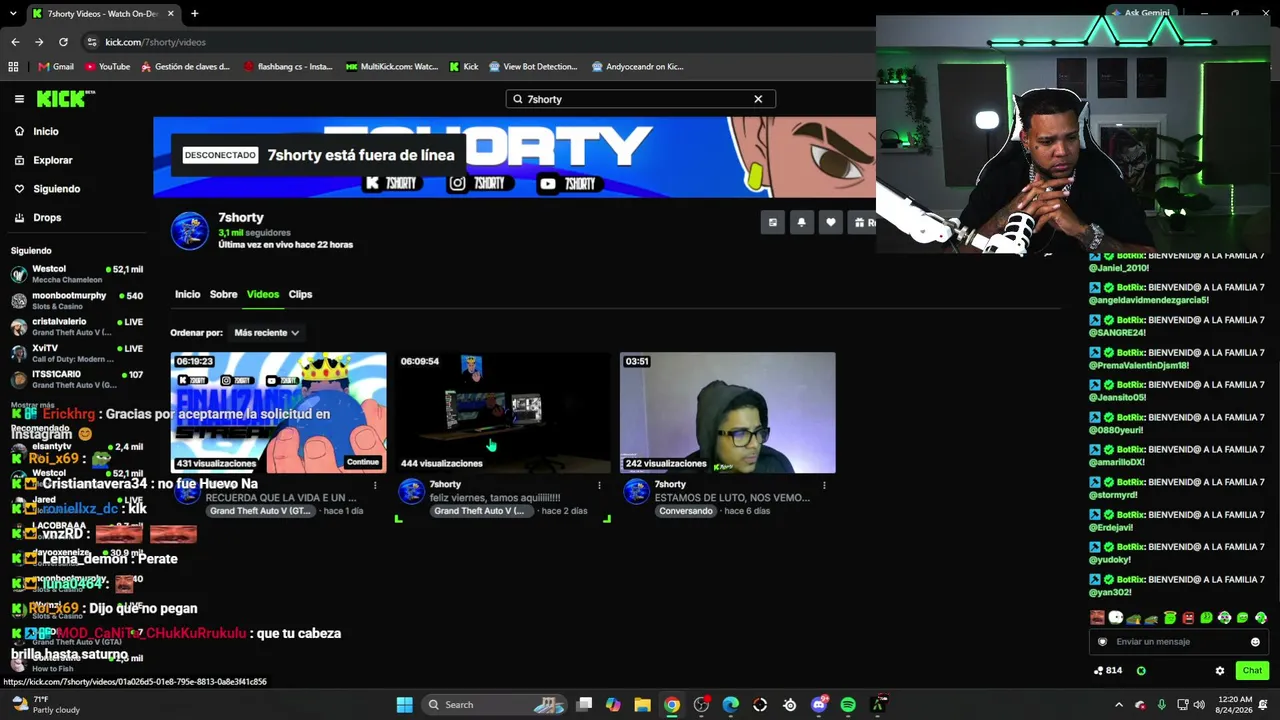
Task: Click the channel panel icon left of bell
Action: pyautogui.click(x=772, y=223)
